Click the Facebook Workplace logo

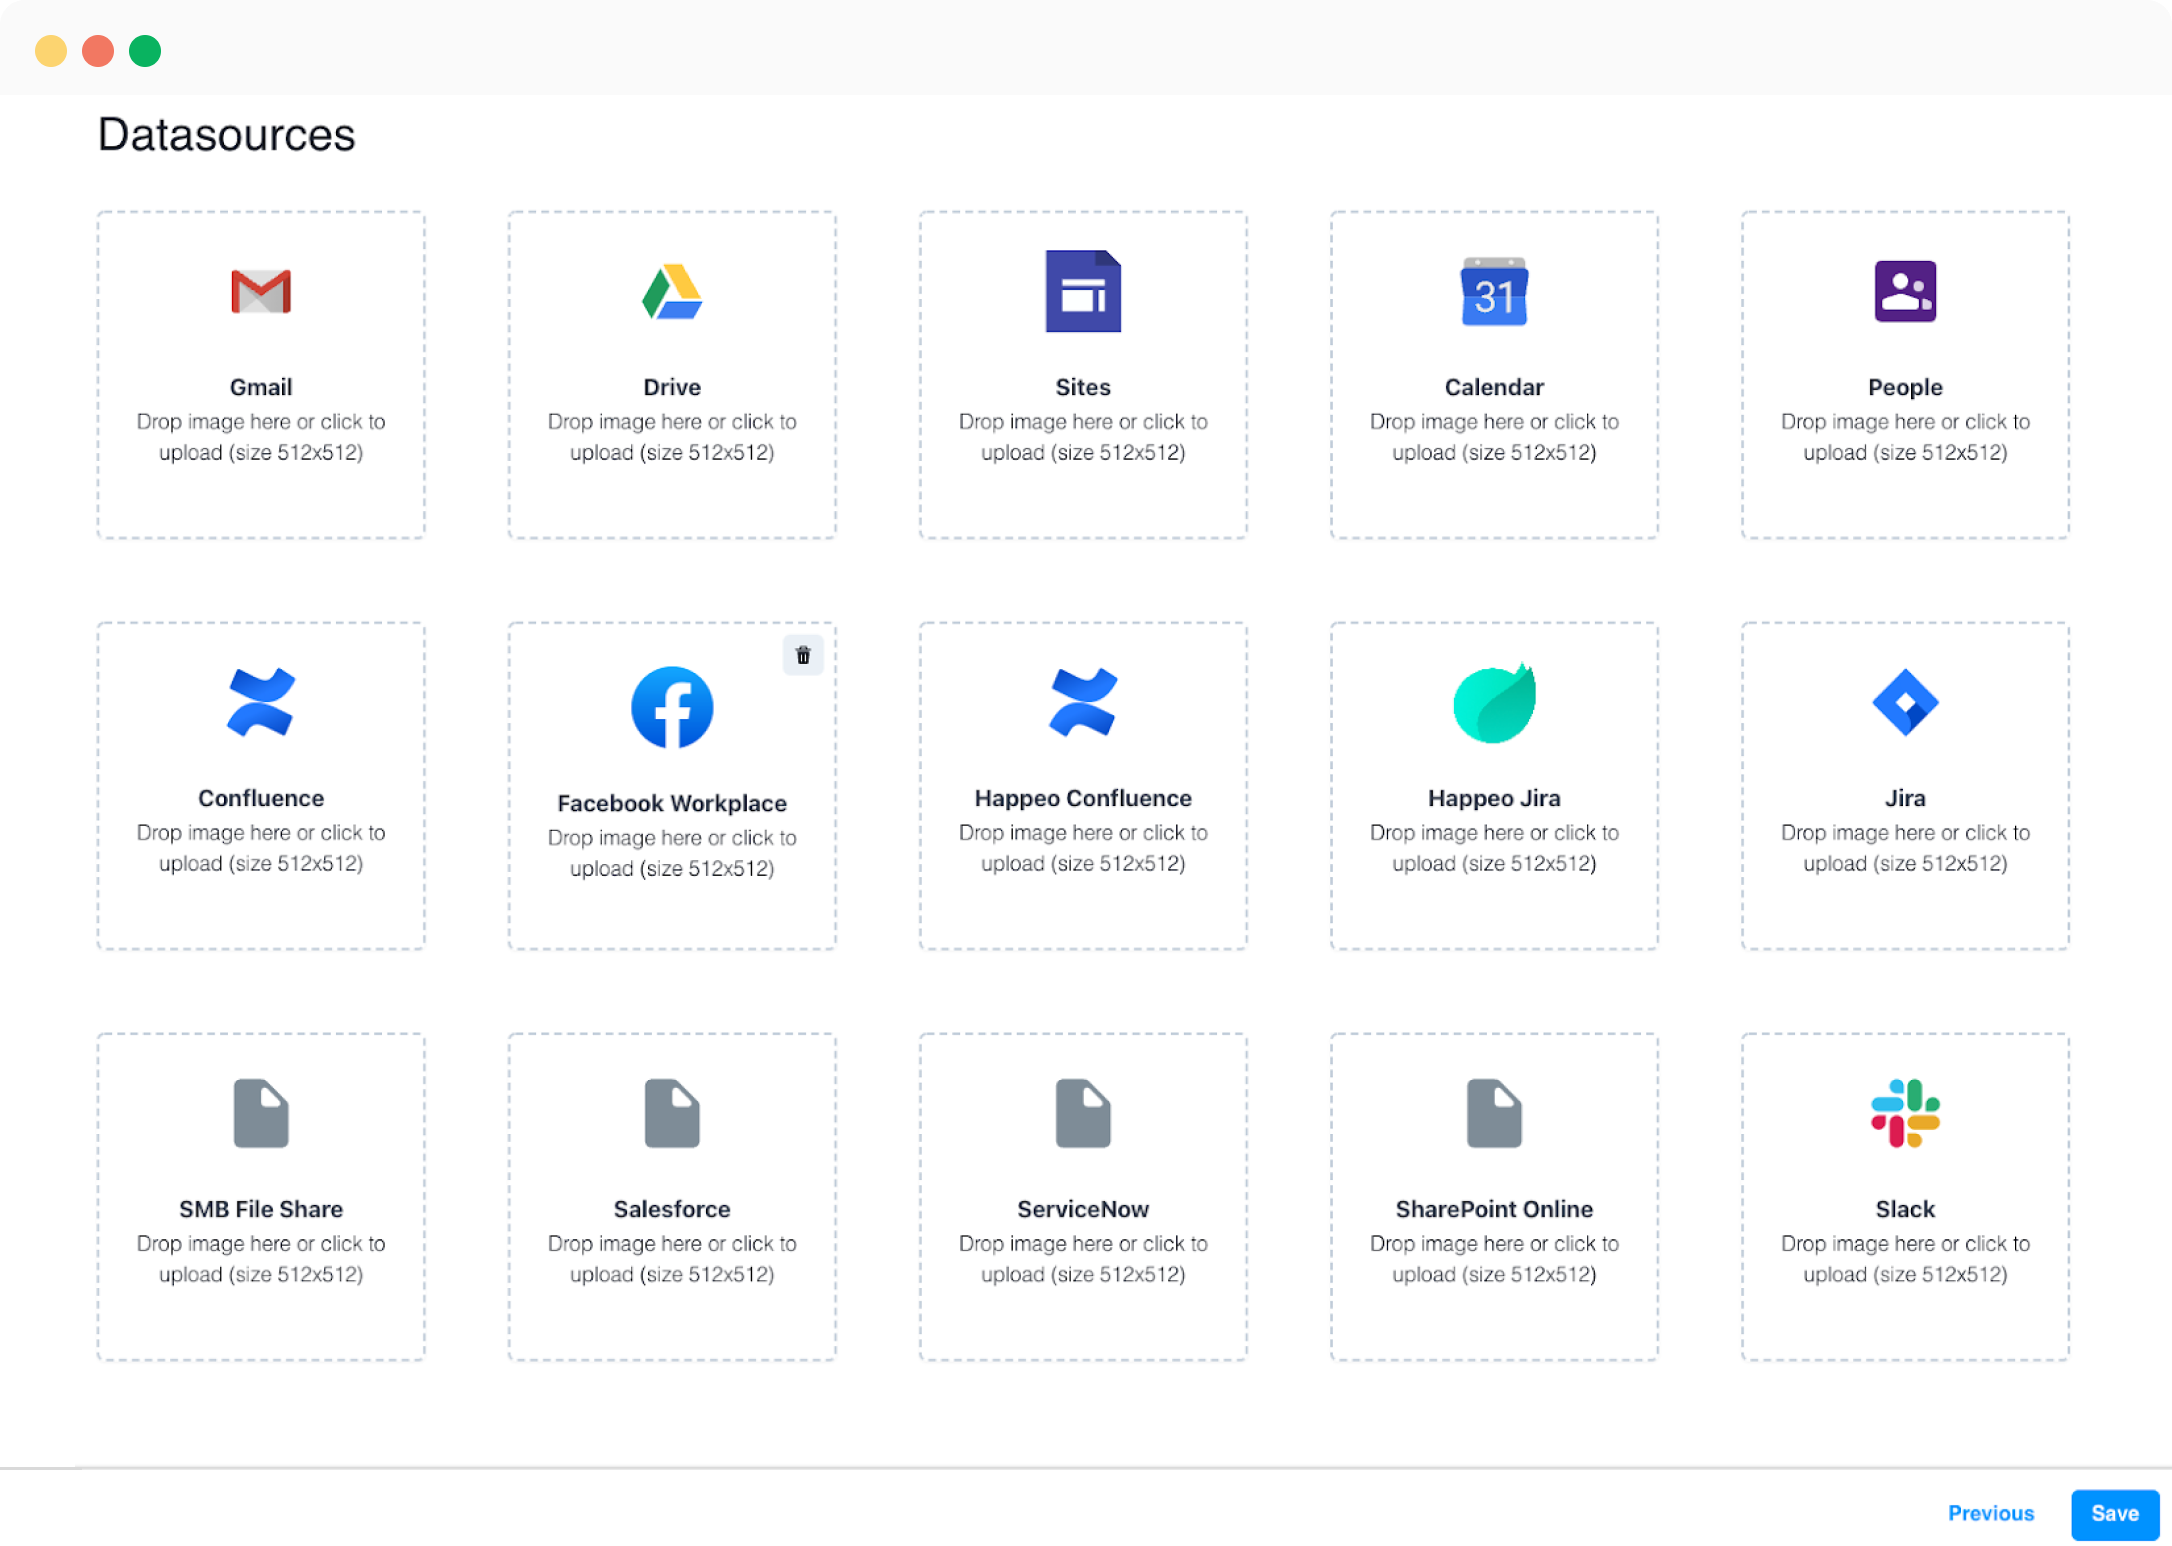(672, 707)
